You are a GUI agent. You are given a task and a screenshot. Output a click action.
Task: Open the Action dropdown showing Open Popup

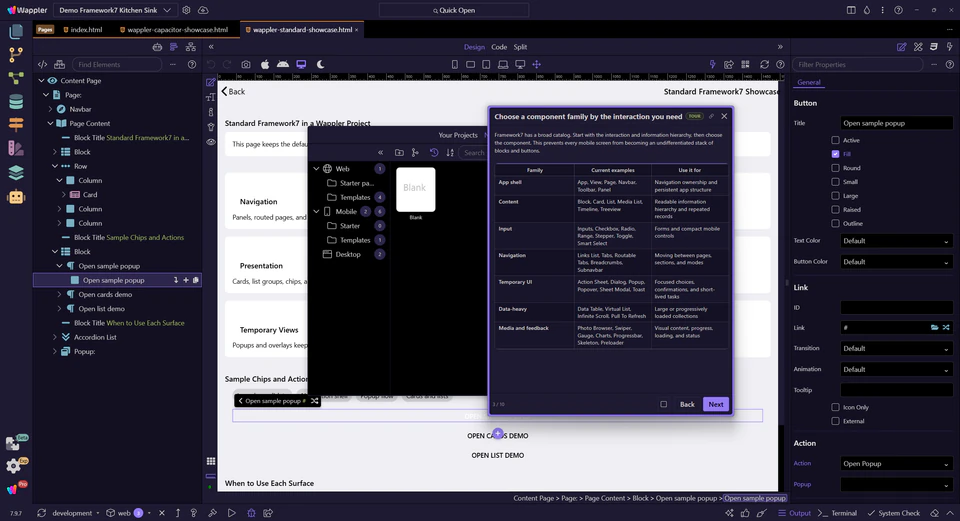[x=896, y=464]
